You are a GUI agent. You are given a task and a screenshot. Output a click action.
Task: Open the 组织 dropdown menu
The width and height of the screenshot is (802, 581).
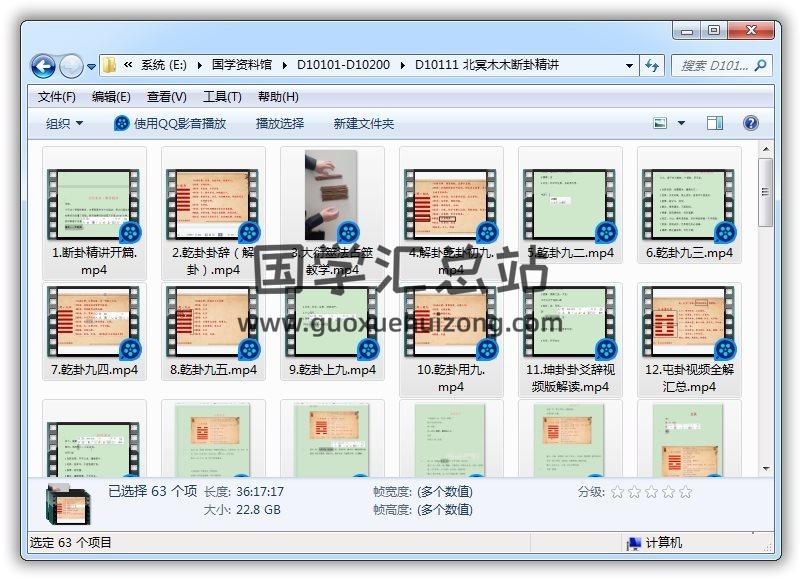click(64, 123)
